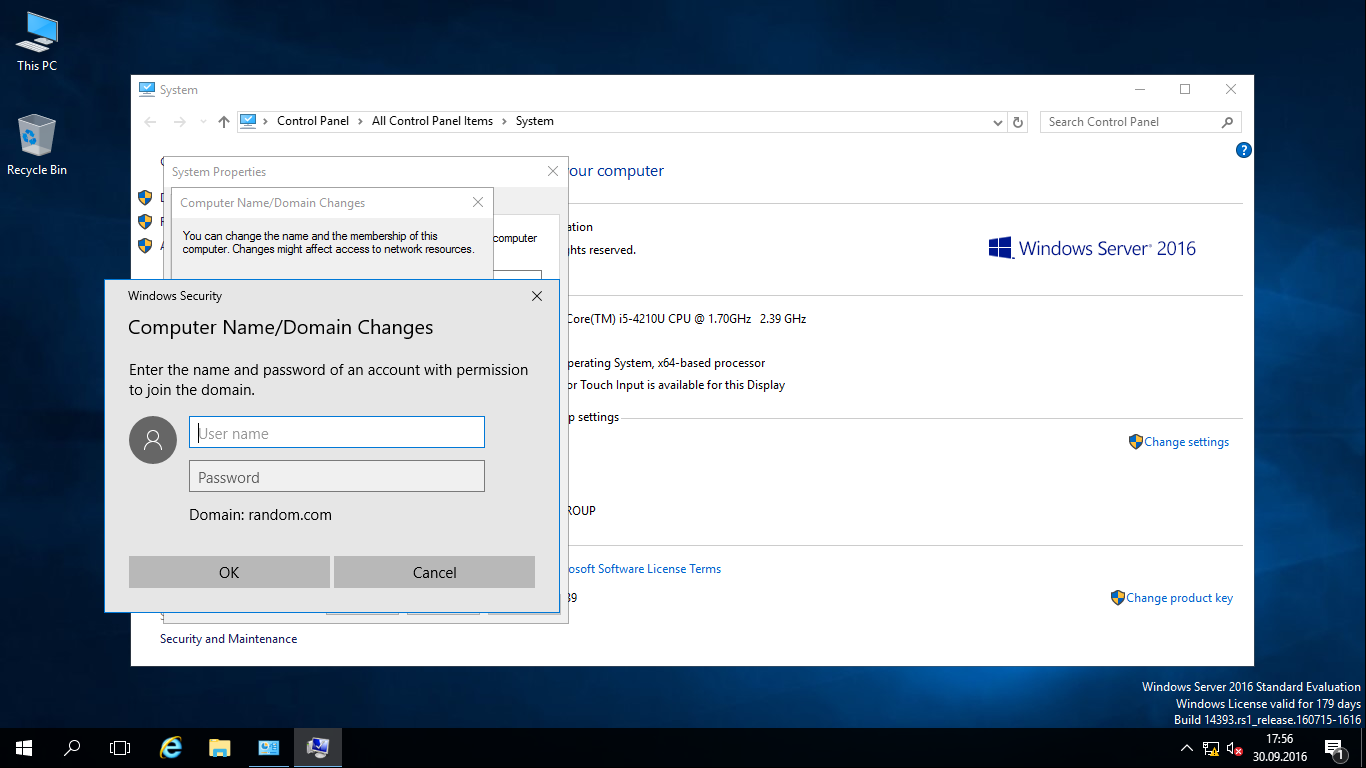
Task: Minimize the System window
Action: (1139, 89)
